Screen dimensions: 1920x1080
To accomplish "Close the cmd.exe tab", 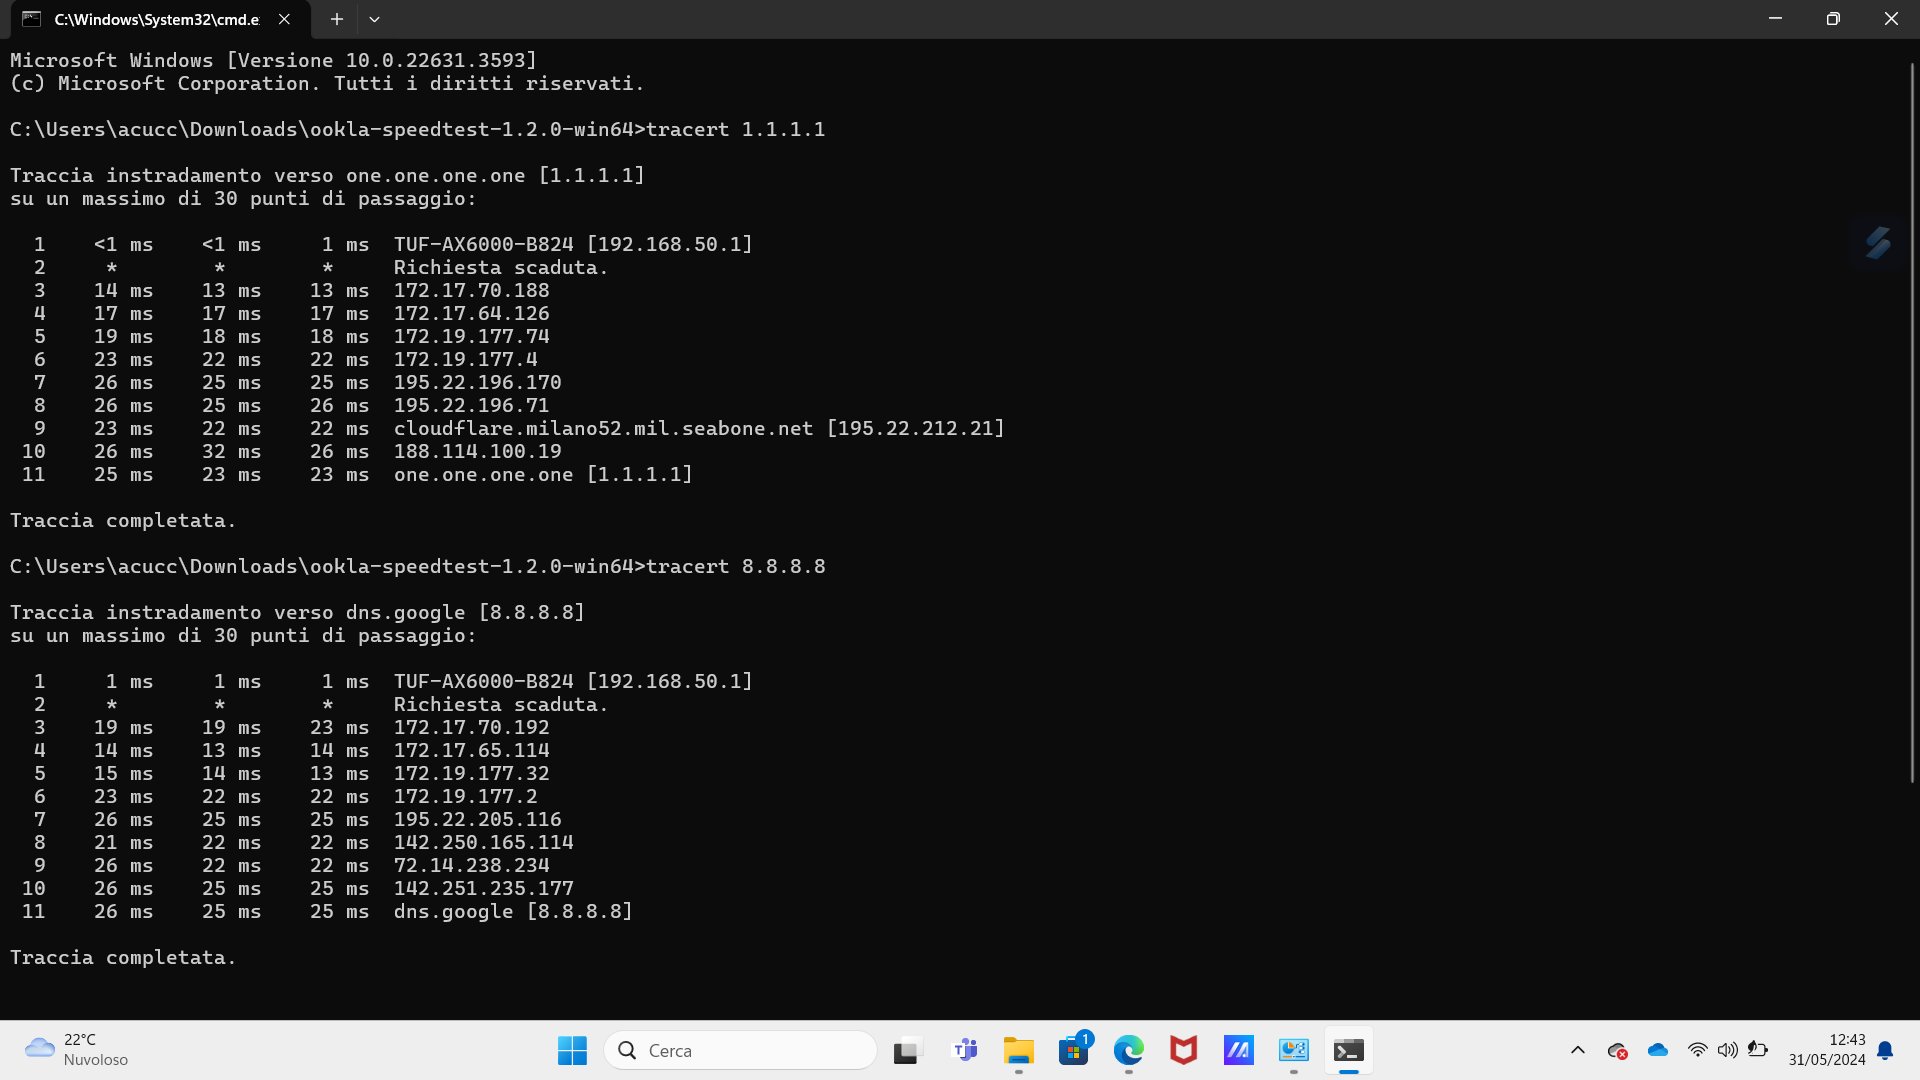I will coord(284,19).
